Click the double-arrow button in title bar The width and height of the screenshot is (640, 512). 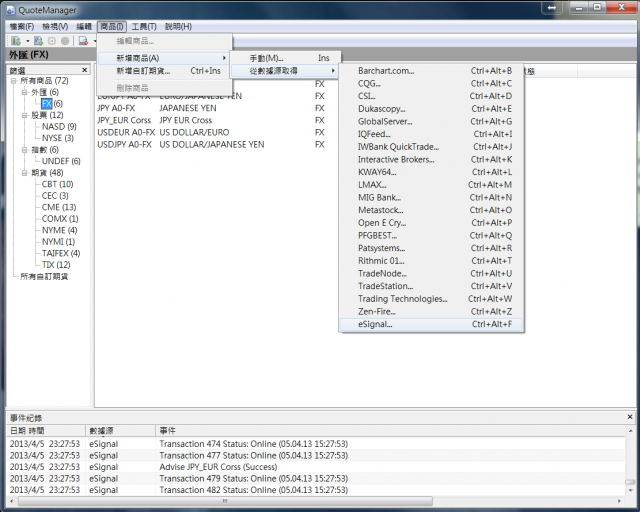[552, 7]
